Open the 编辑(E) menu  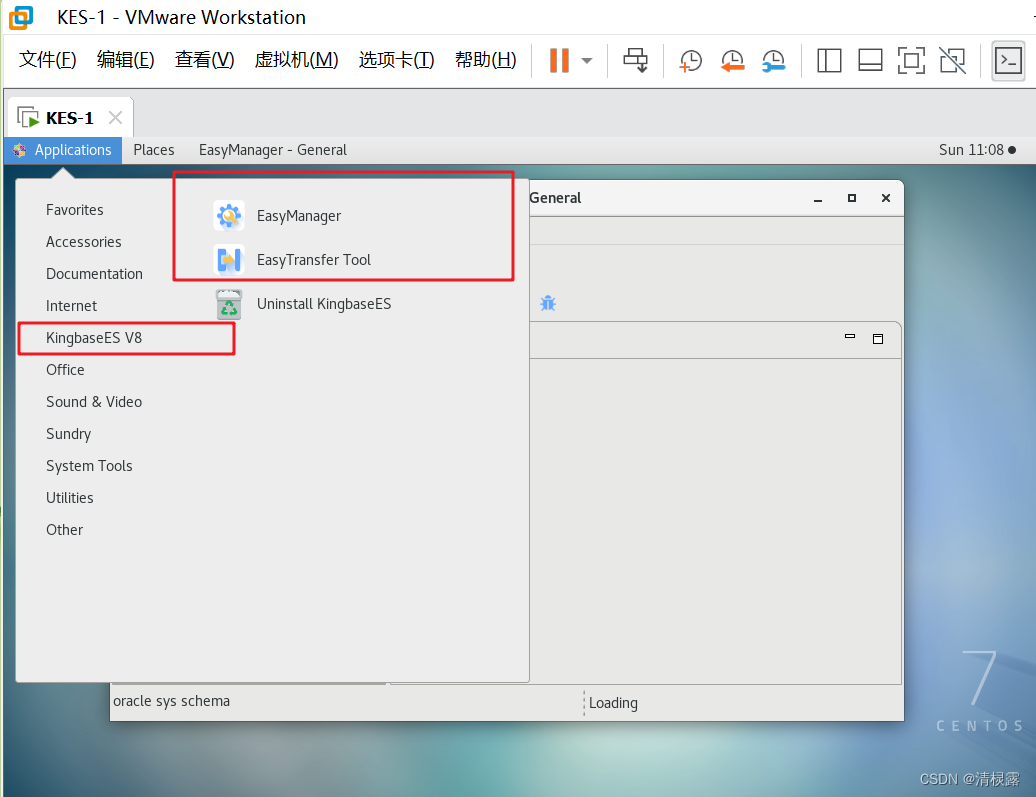126,60
